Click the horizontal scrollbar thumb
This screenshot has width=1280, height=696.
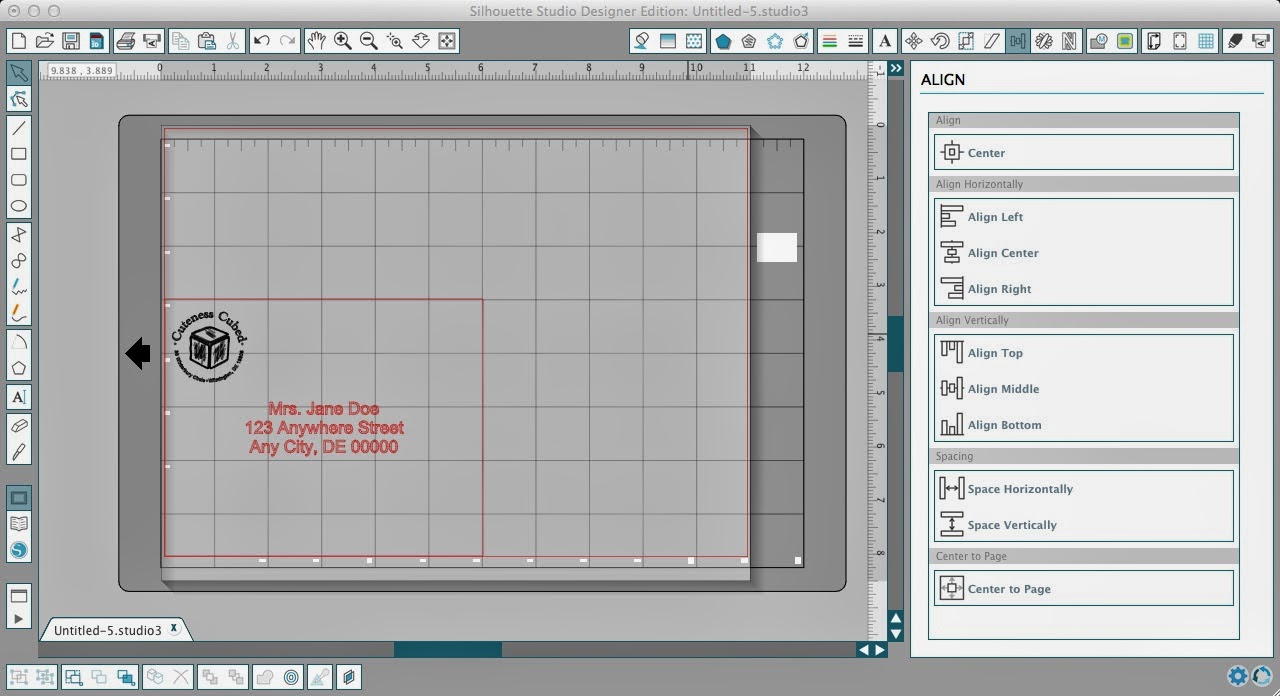[448, 650]
